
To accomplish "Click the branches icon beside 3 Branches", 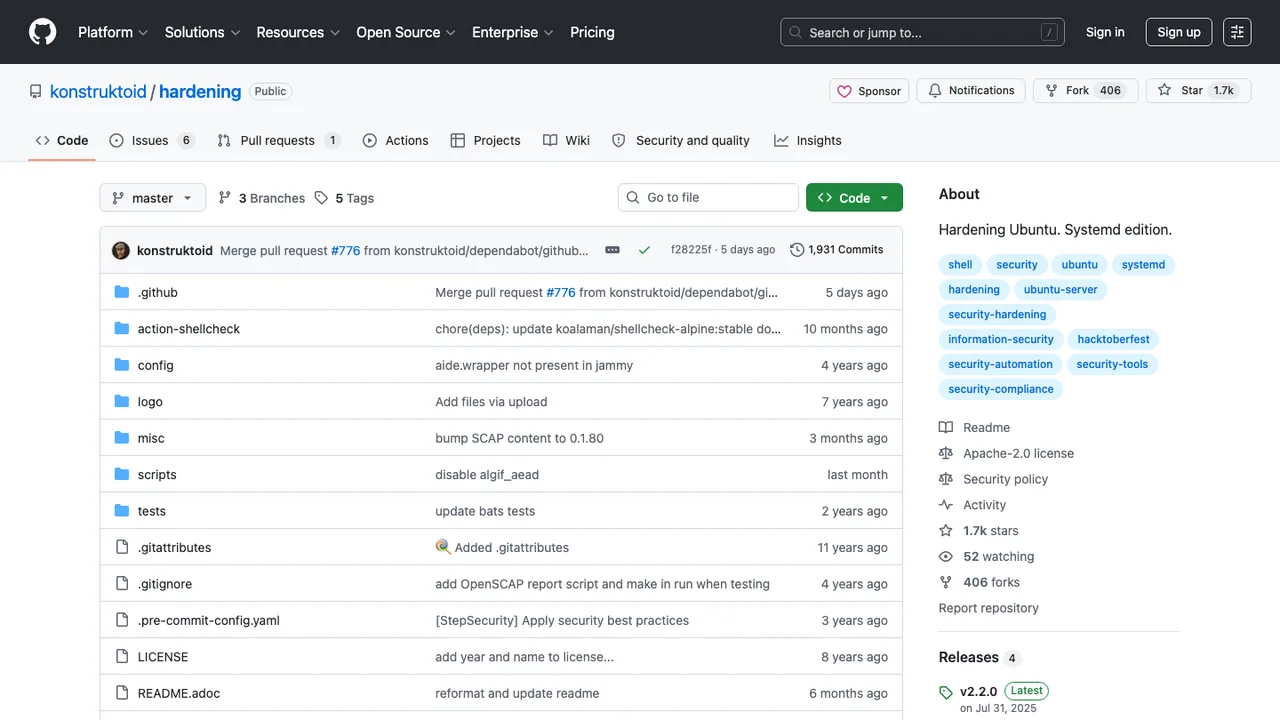I will pos(225,198).
